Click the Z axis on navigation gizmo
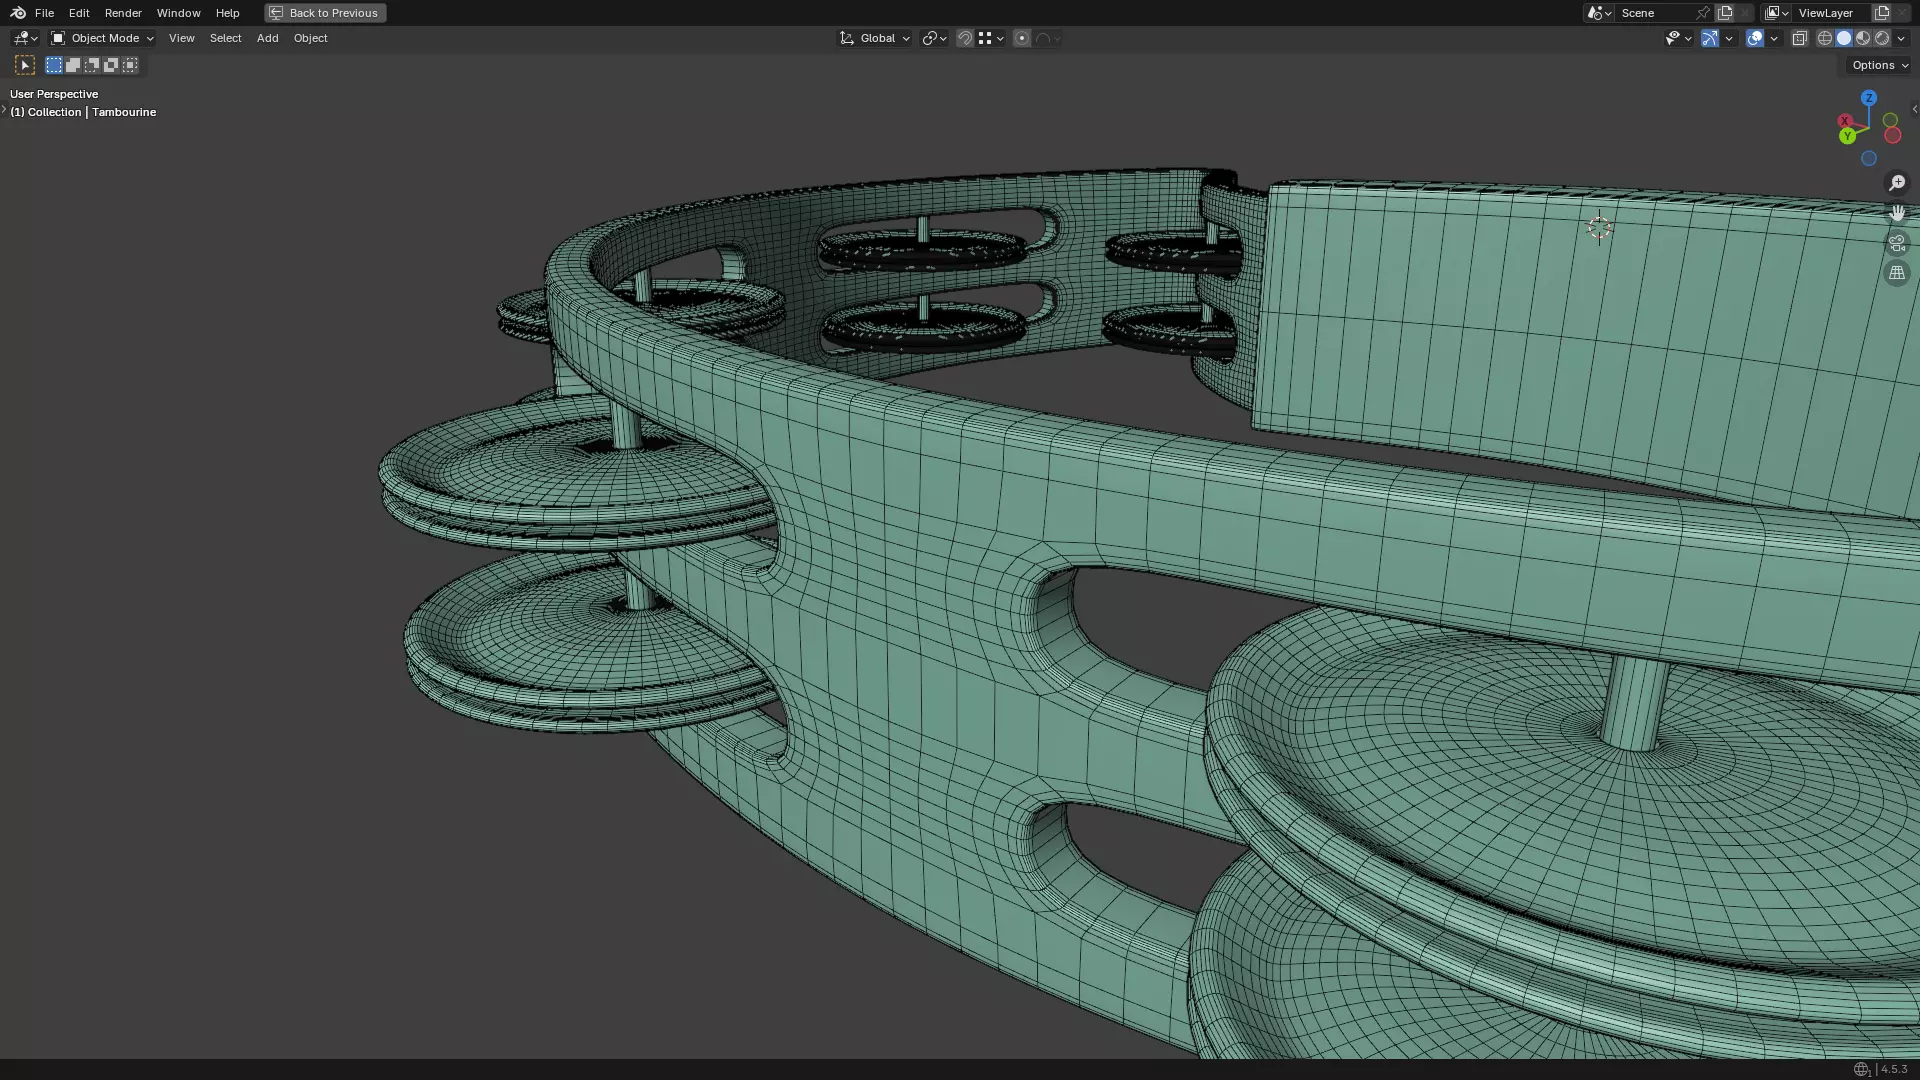This screenshot has height=1080, width=1920. point(1869,98)
